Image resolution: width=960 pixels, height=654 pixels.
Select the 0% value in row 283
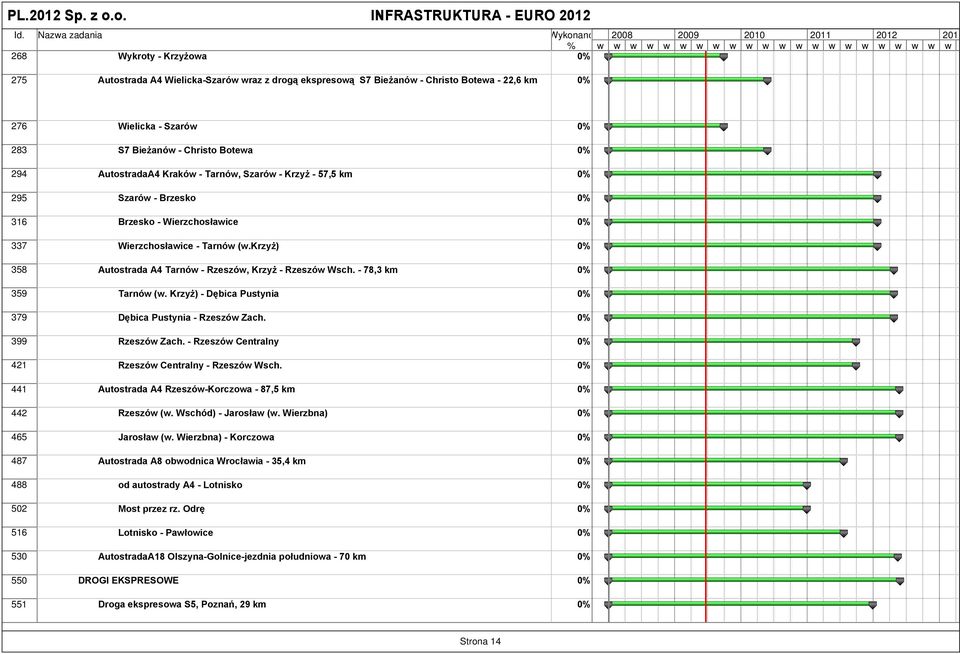583,151
